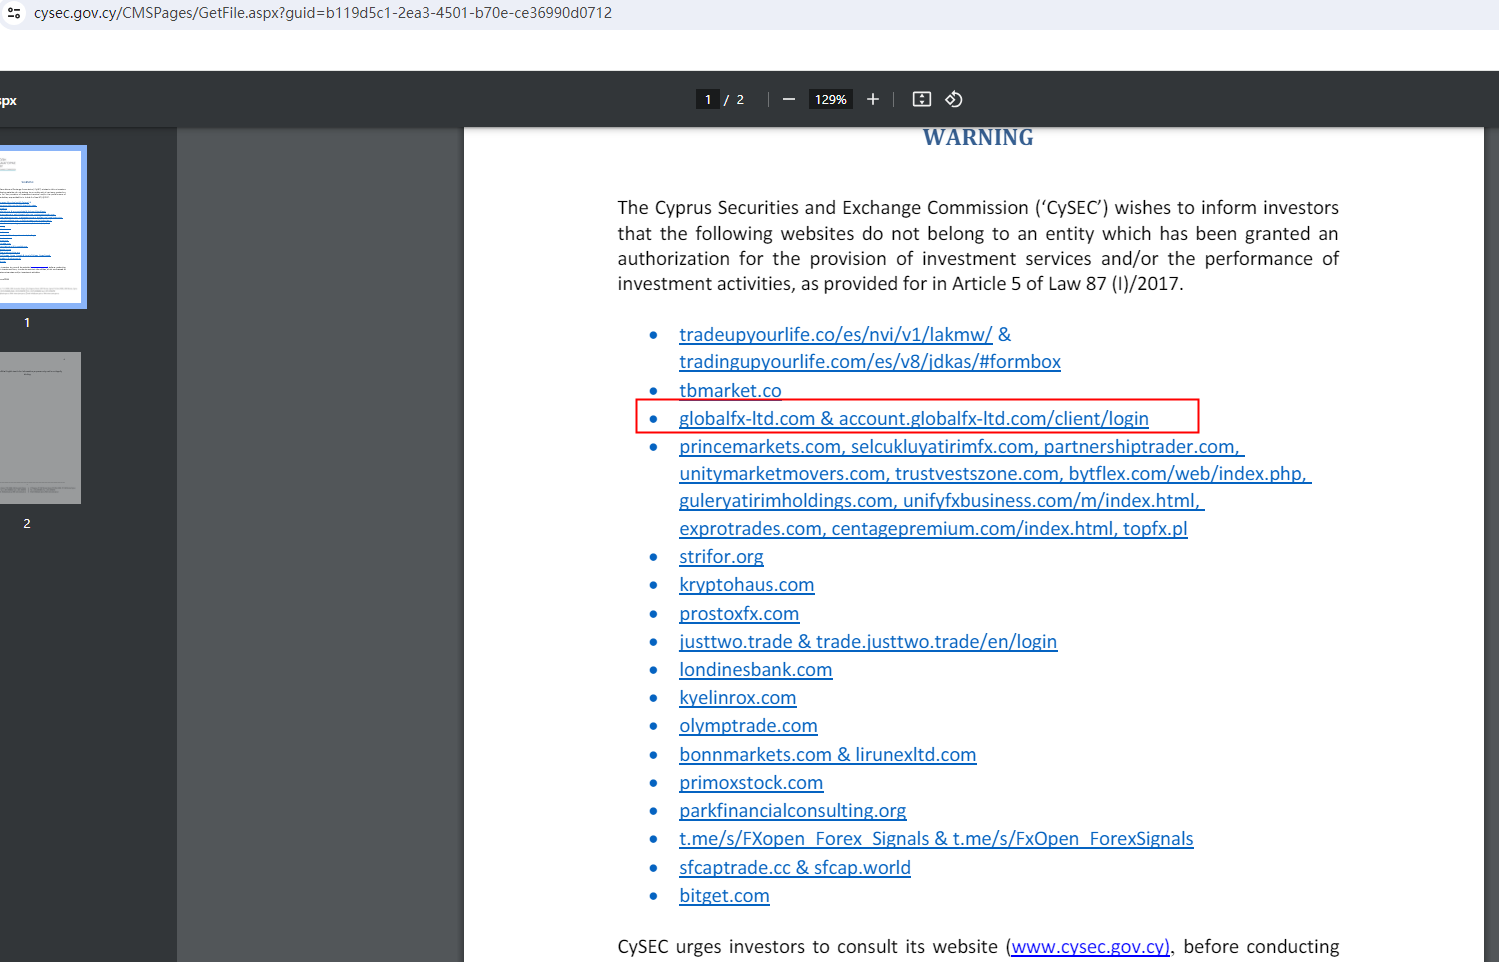Click the 129% zoom level field
The height and width of the screenshot is (962, 1499).
pyautogui.click(x=830, y=99)
